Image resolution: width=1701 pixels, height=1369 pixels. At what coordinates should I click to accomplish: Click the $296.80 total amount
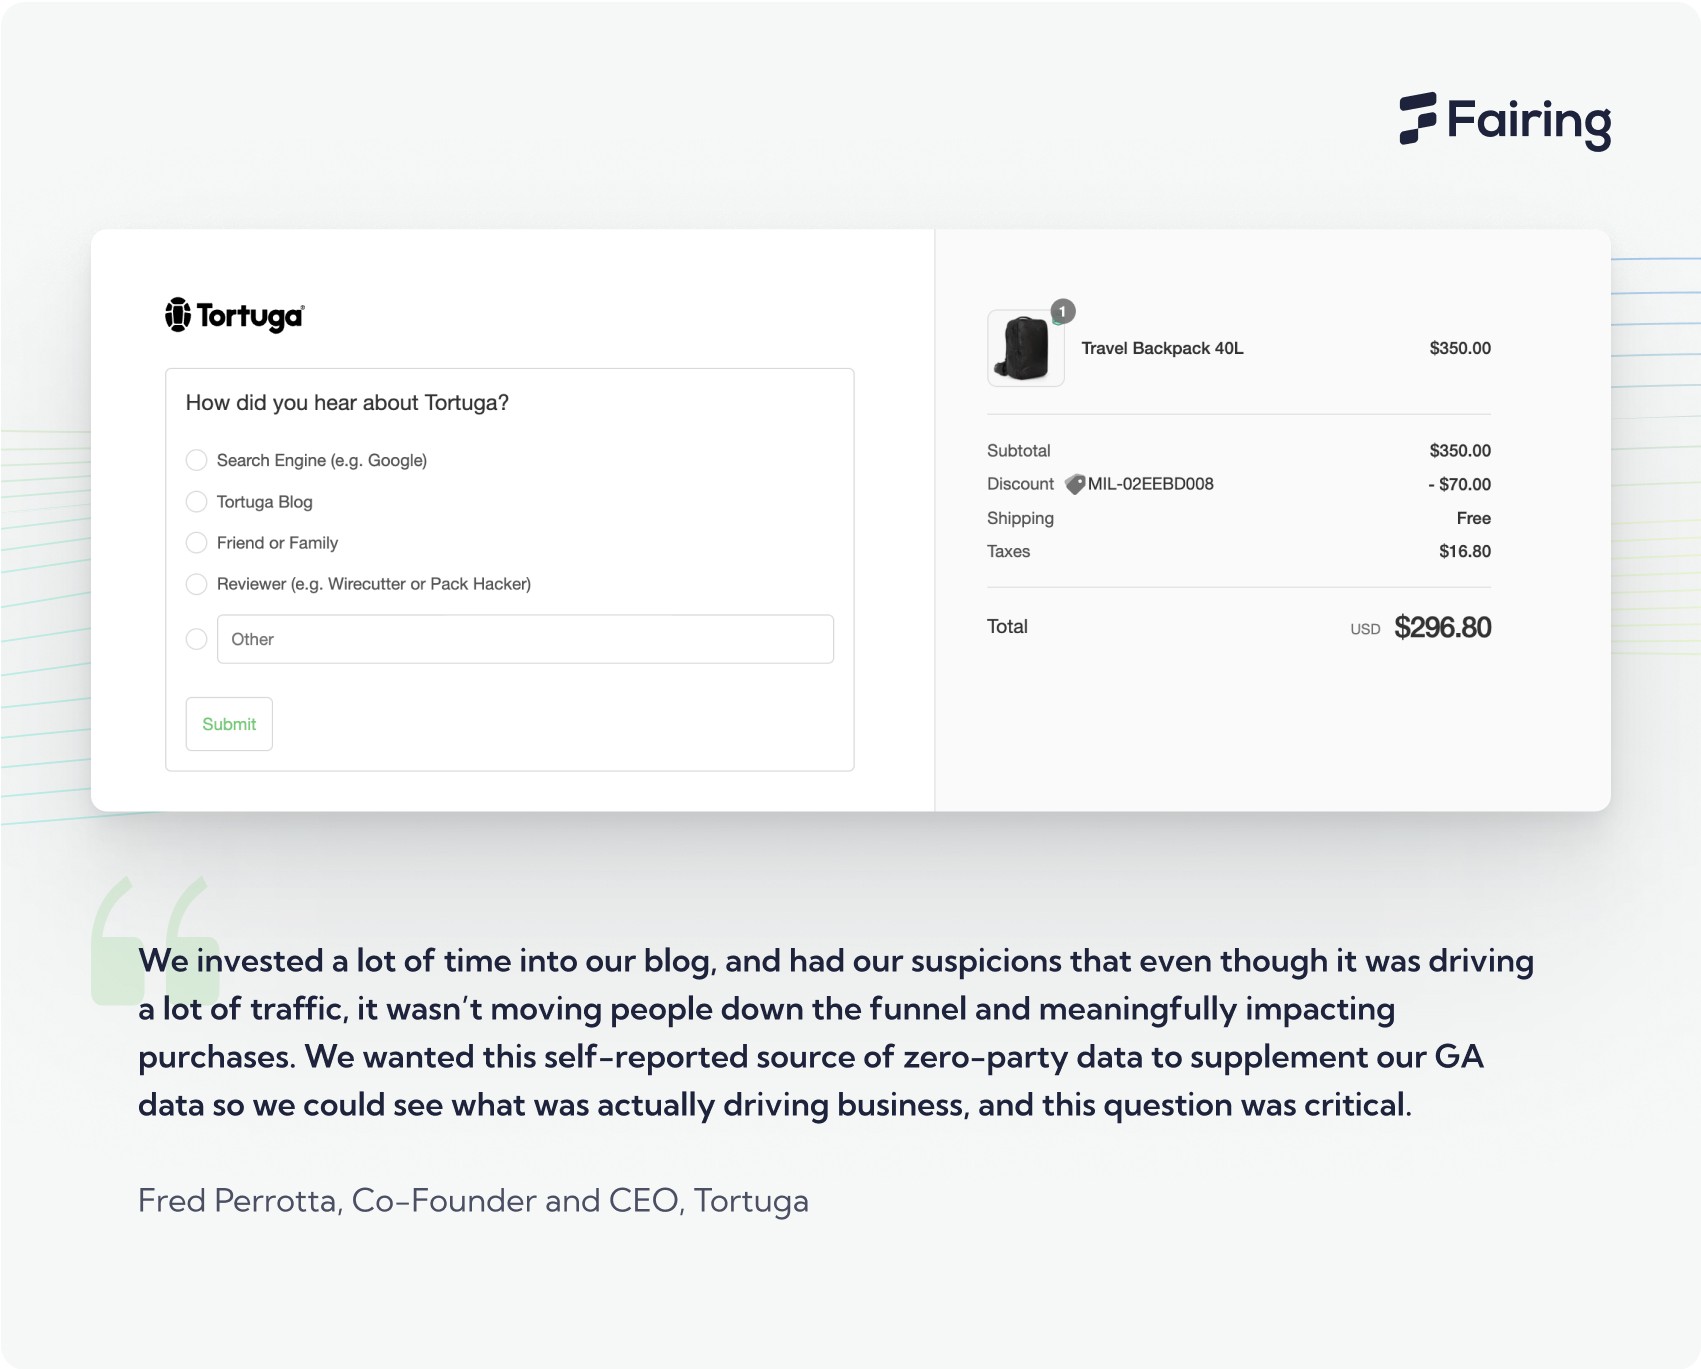point(1443,627)
